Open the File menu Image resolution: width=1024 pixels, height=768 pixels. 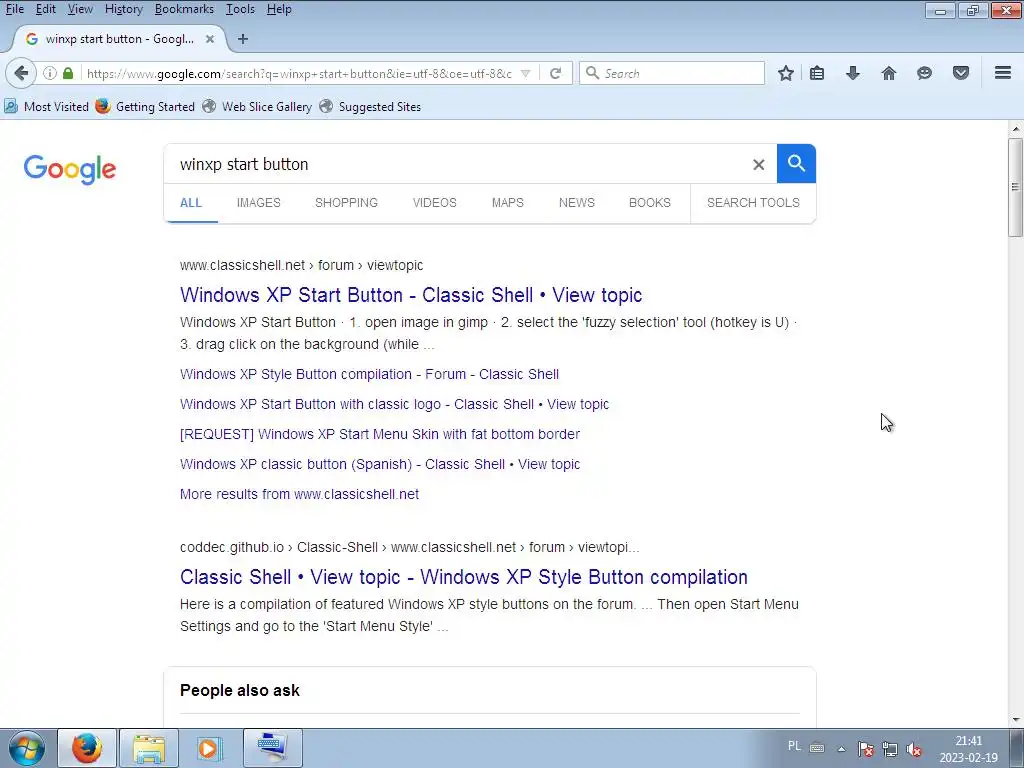pyautogui.click(x=14, y=9)
